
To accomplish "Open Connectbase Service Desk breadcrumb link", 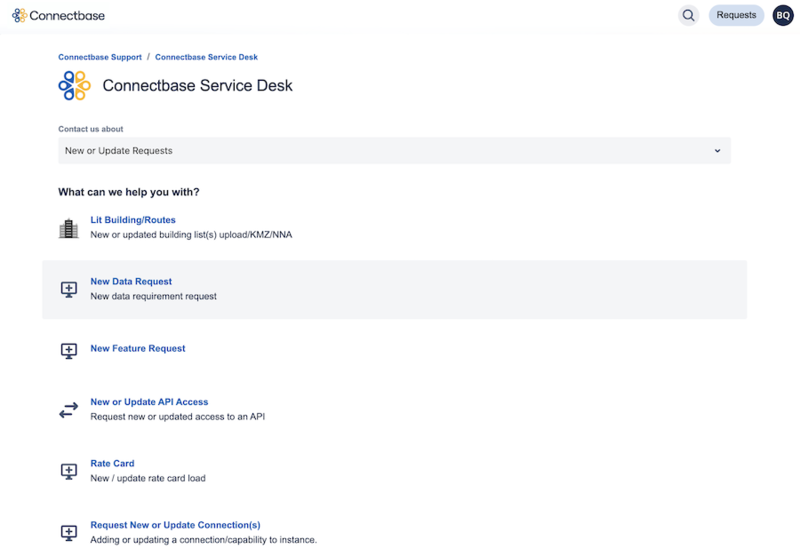I will (x=206, y=57).
